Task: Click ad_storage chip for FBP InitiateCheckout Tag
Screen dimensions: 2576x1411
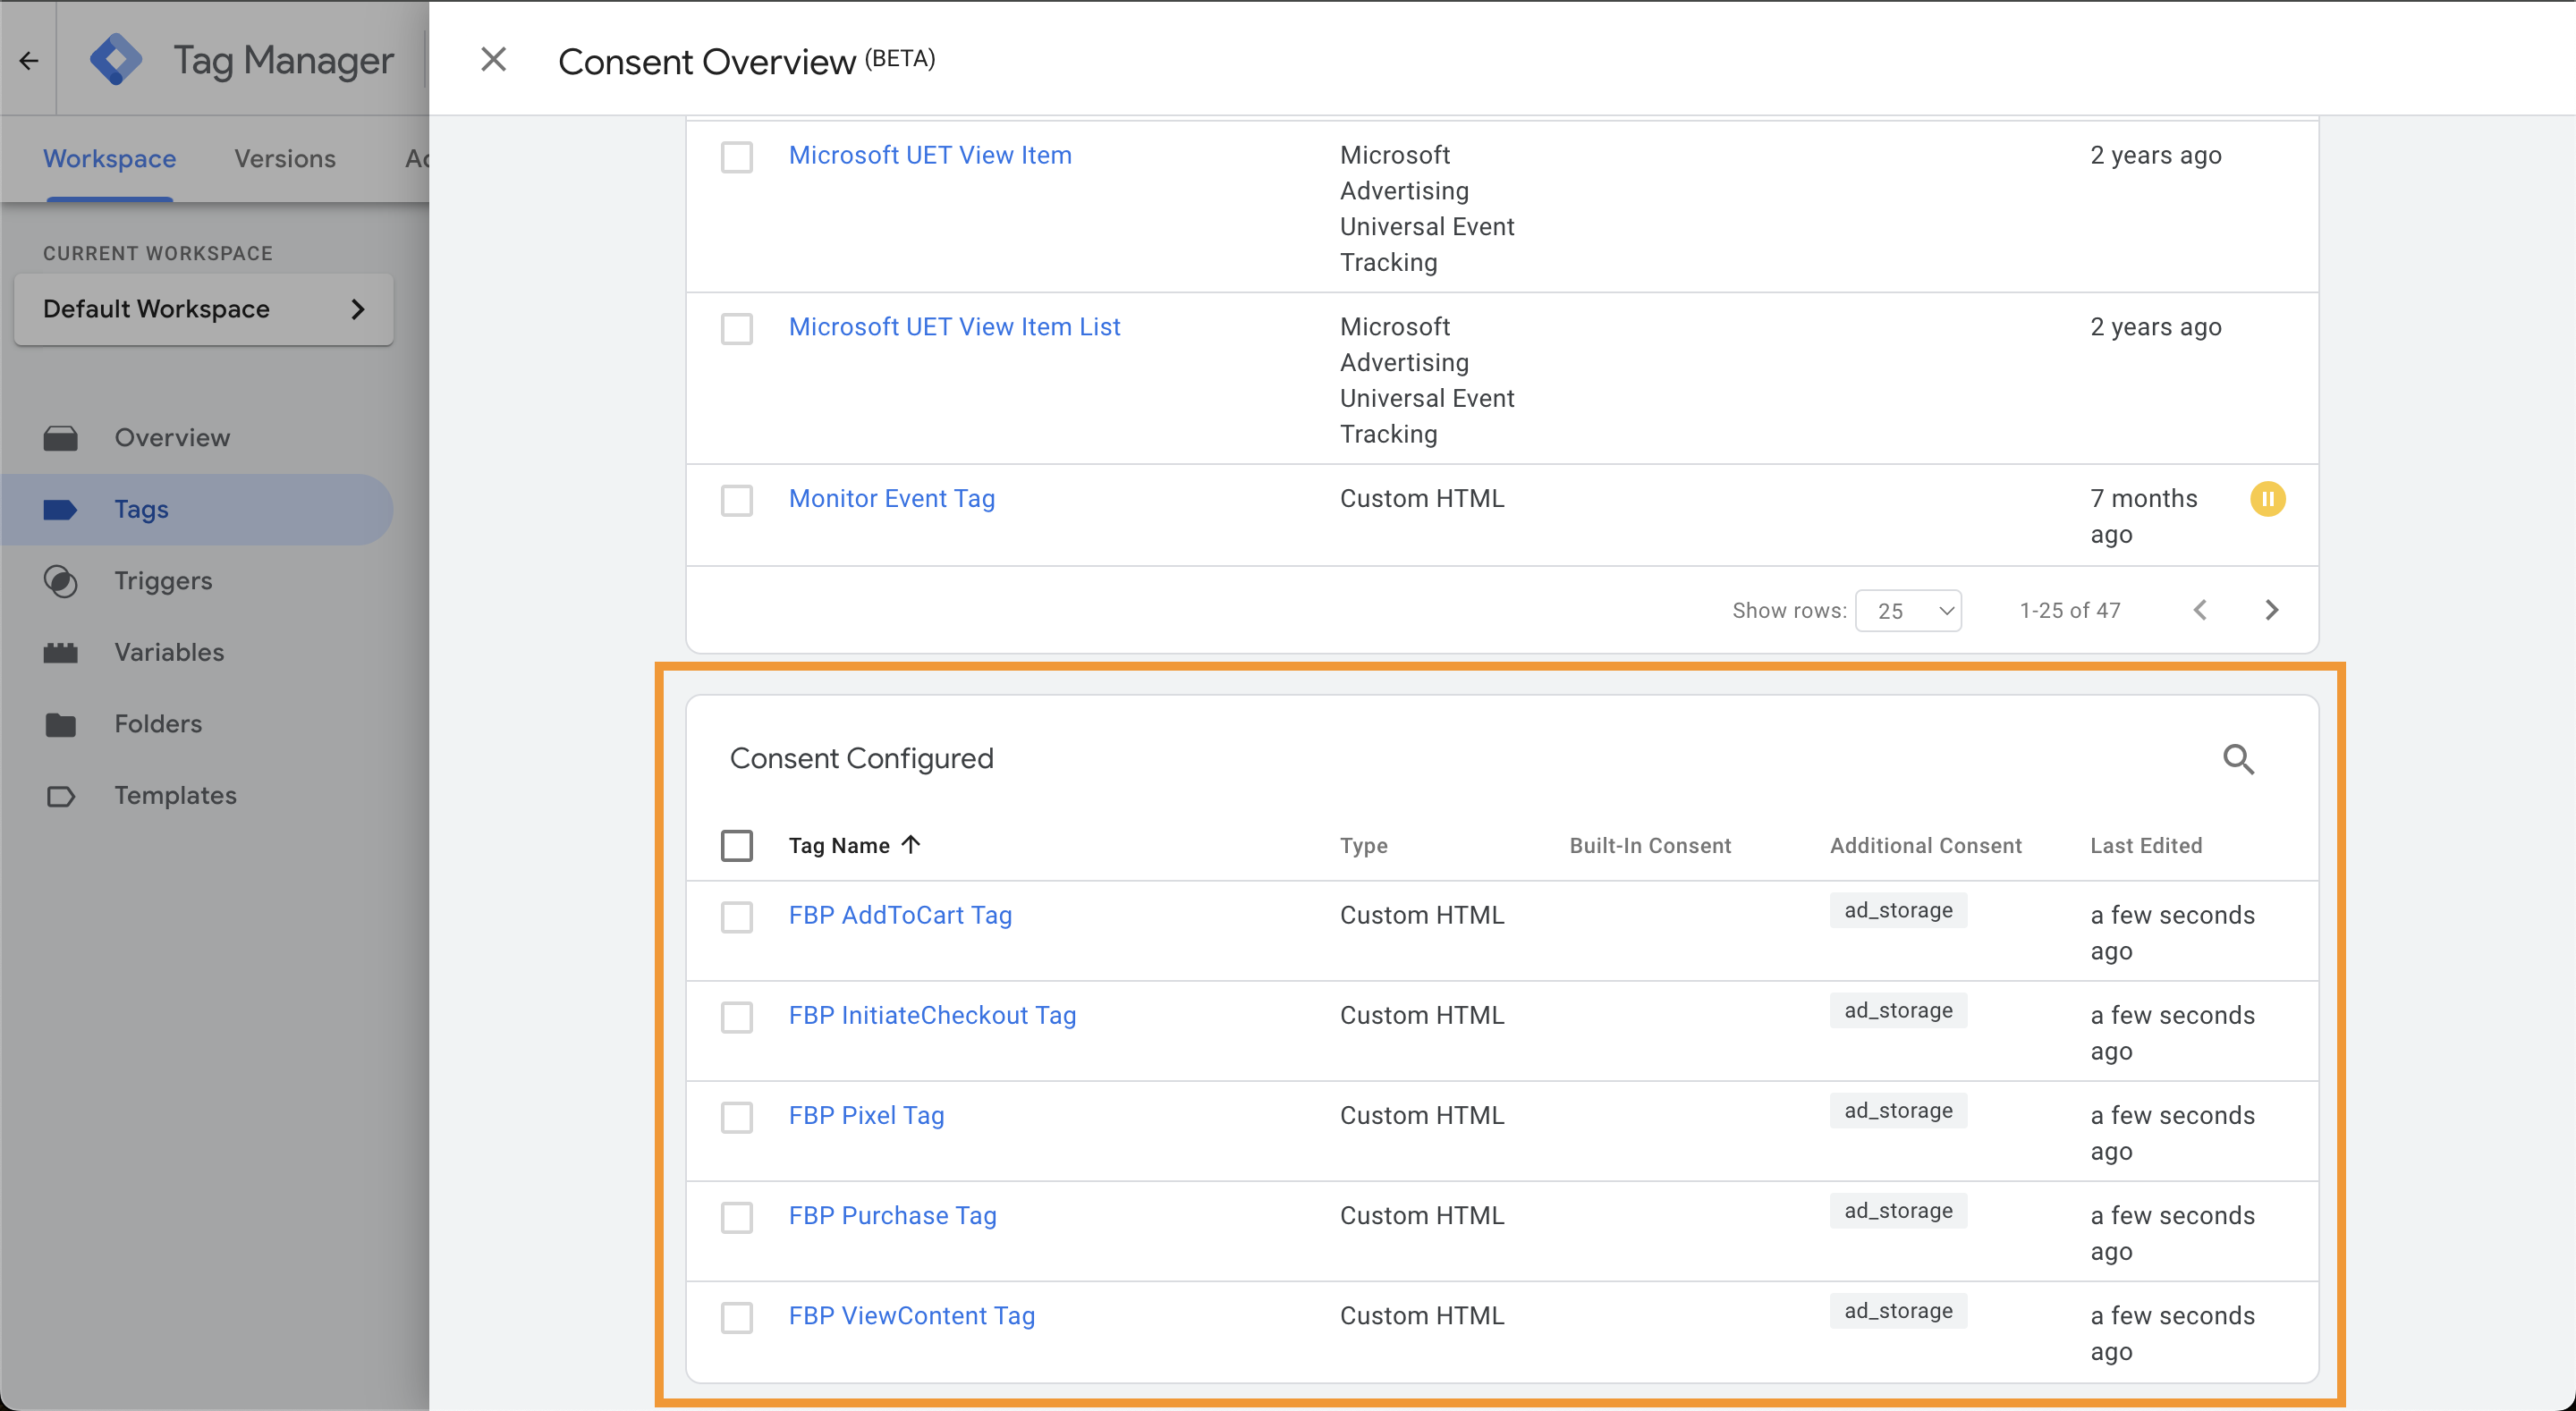Action: coord(1898,1010)
